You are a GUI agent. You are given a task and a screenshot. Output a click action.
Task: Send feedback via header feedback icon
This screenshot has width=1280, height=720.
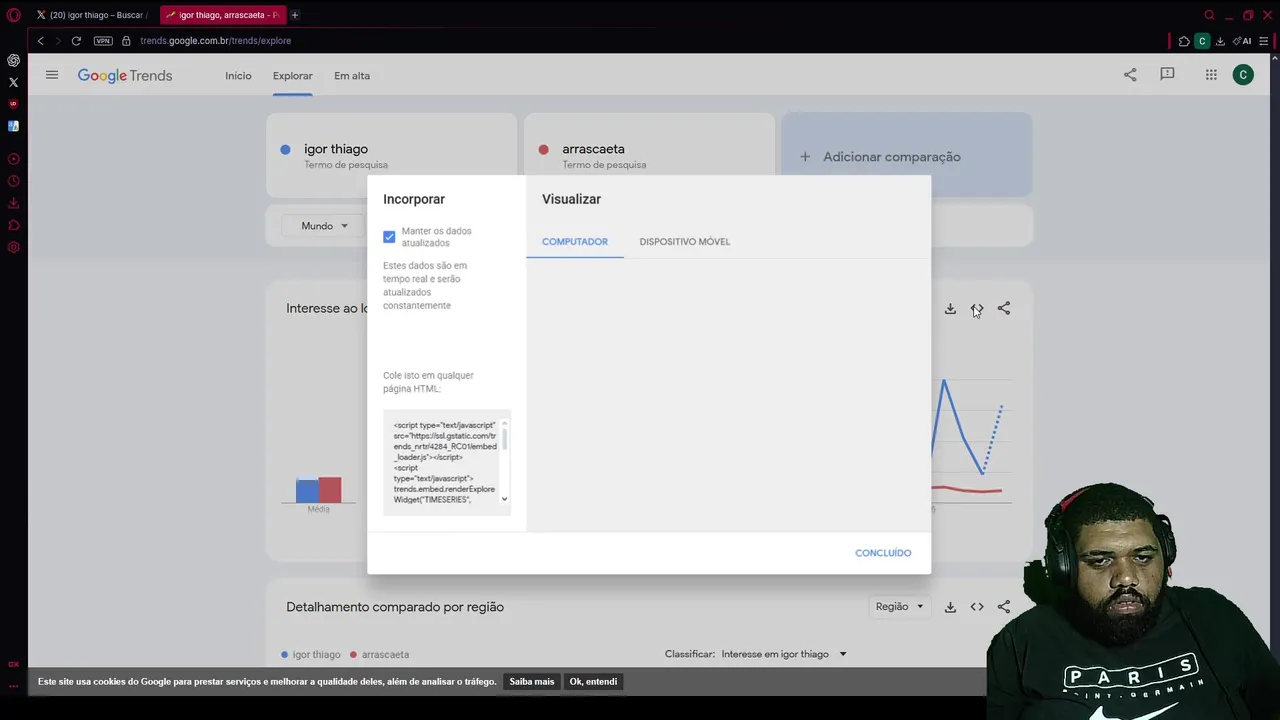1167,75
